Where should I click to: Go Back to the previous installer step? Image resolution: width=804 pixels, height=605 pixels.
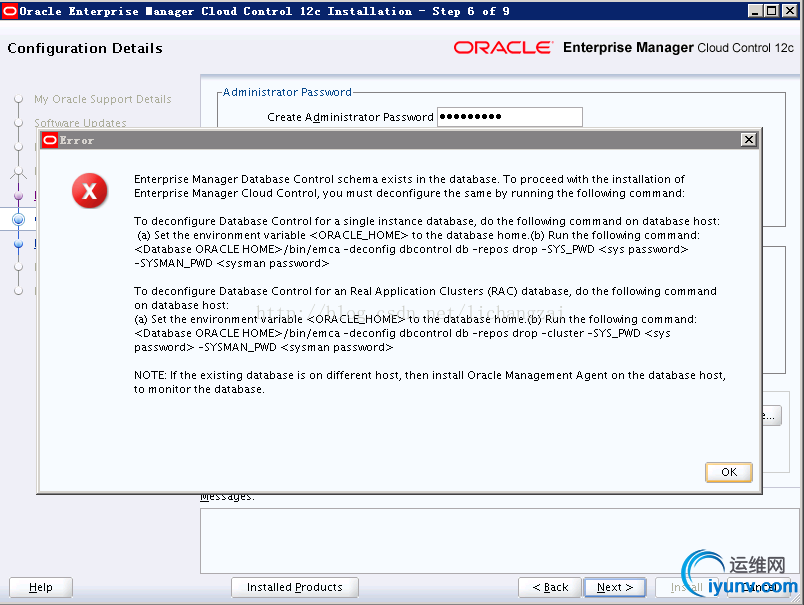pyautogui.click(x=550, y=587)
